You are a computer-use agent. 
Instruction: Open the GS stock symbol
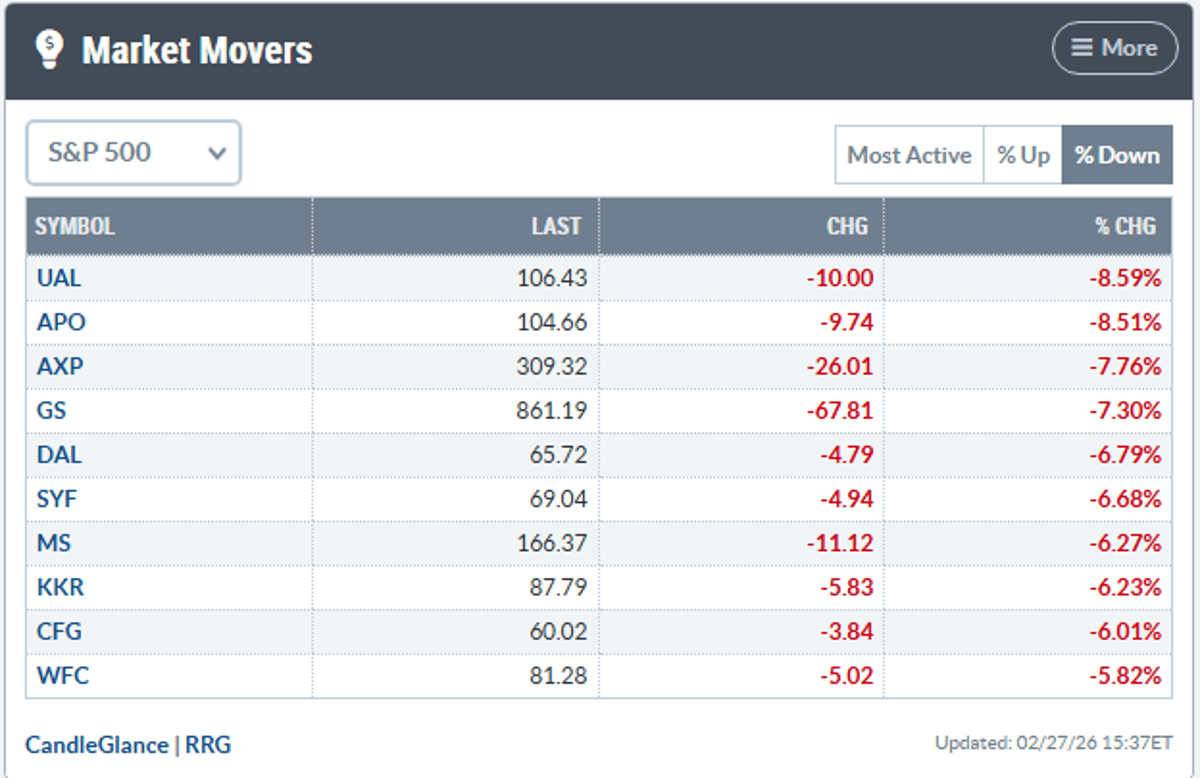coord(51,410)
